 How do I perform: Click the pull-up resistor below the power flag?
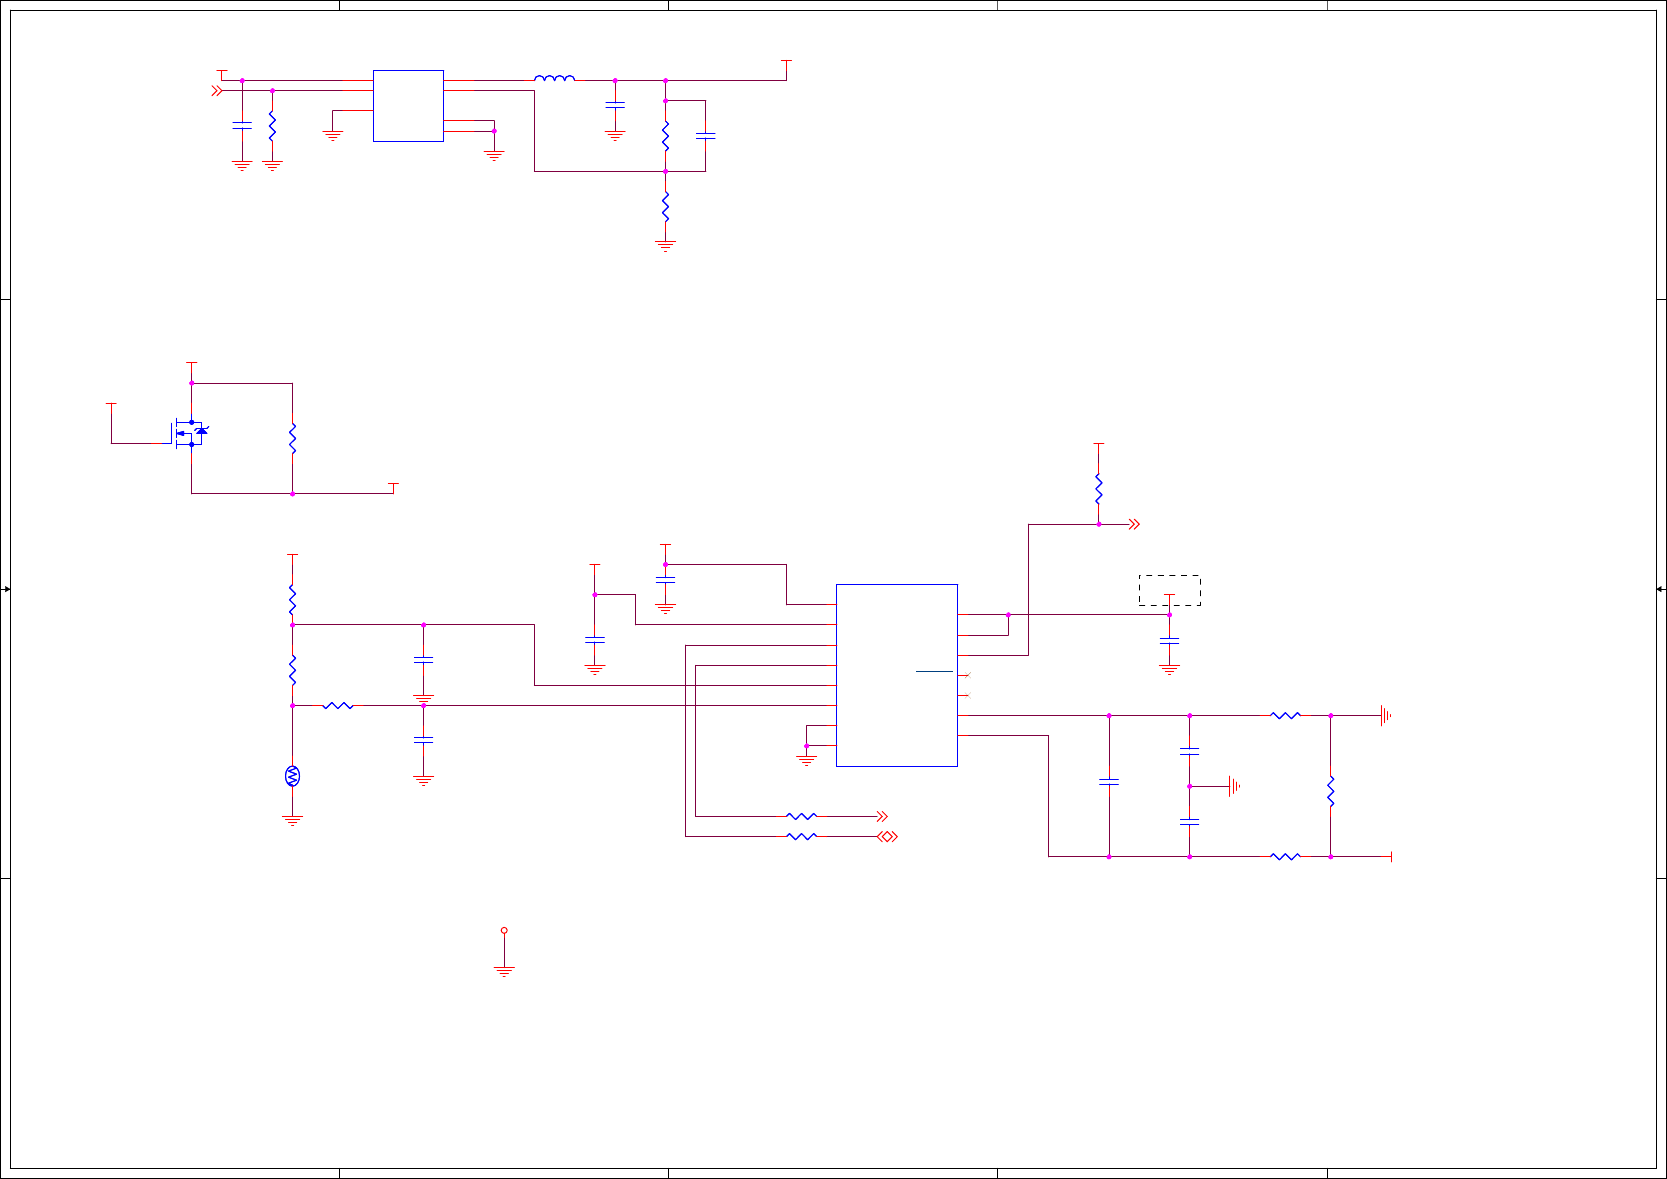(1098, 488)
